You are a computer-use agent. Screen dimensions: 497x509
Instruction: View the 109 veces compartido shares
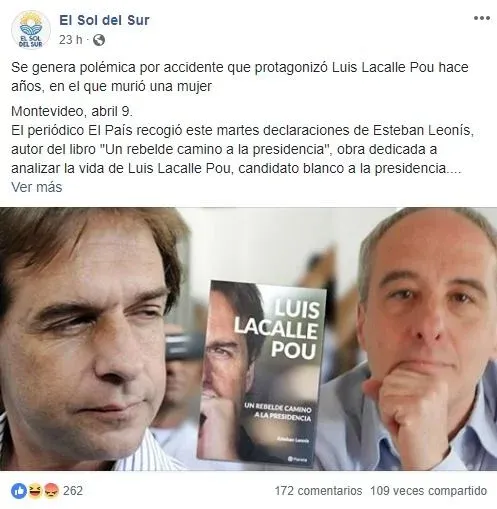429,491
